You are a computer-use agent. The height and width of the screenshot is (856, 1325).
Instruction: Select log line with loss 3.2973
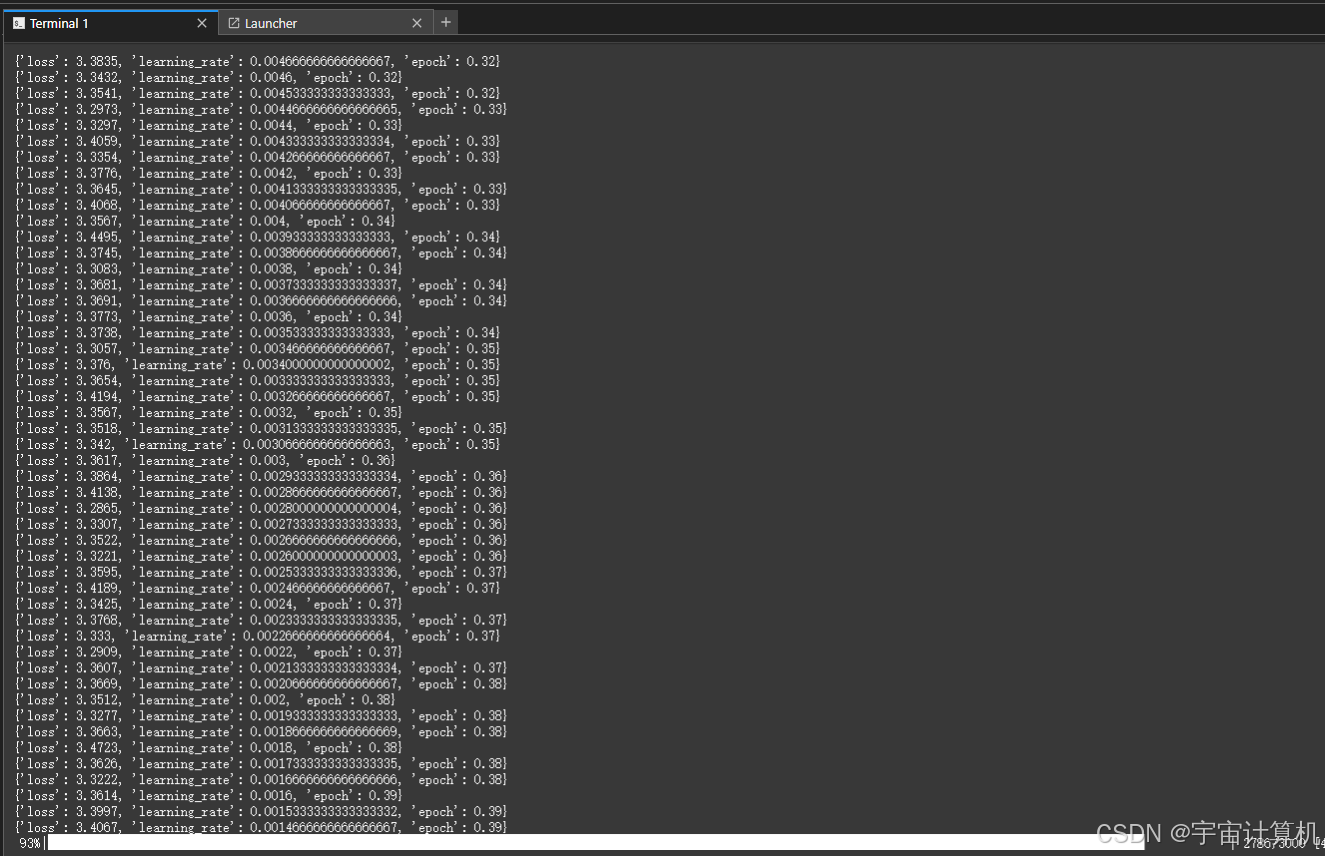[x=262, y=109]
